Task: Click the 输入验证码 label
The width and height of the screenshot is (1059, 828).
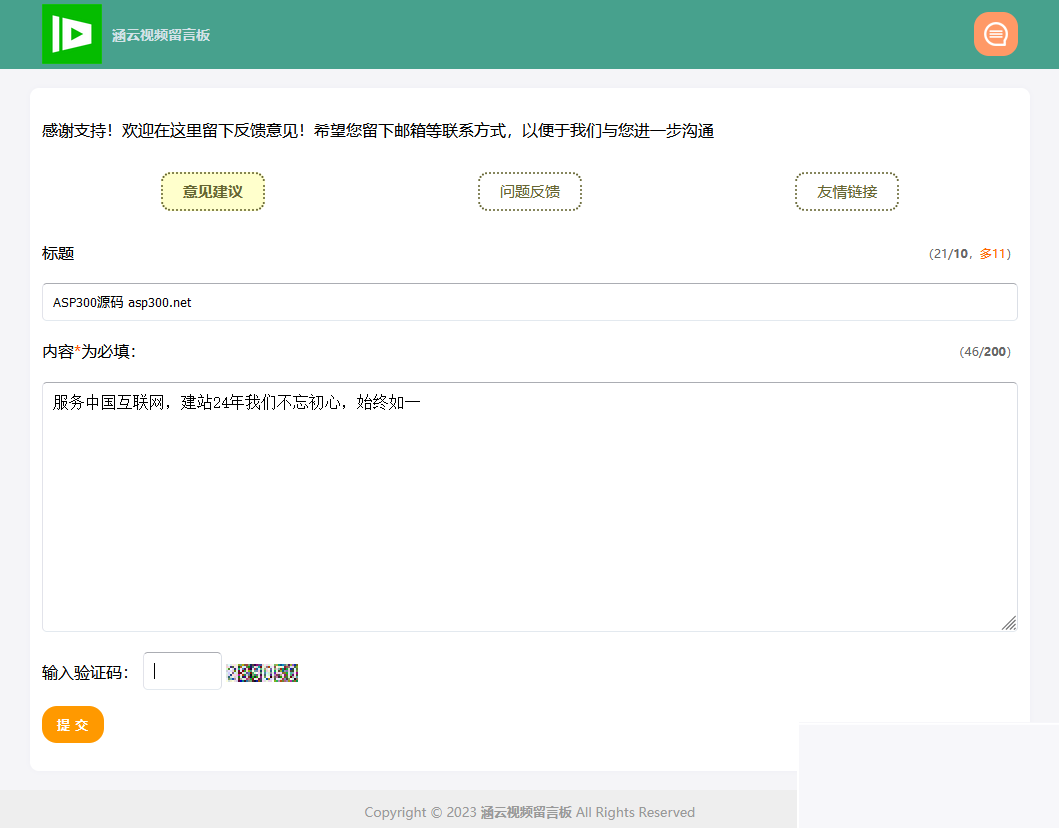Action: (87, 672)
